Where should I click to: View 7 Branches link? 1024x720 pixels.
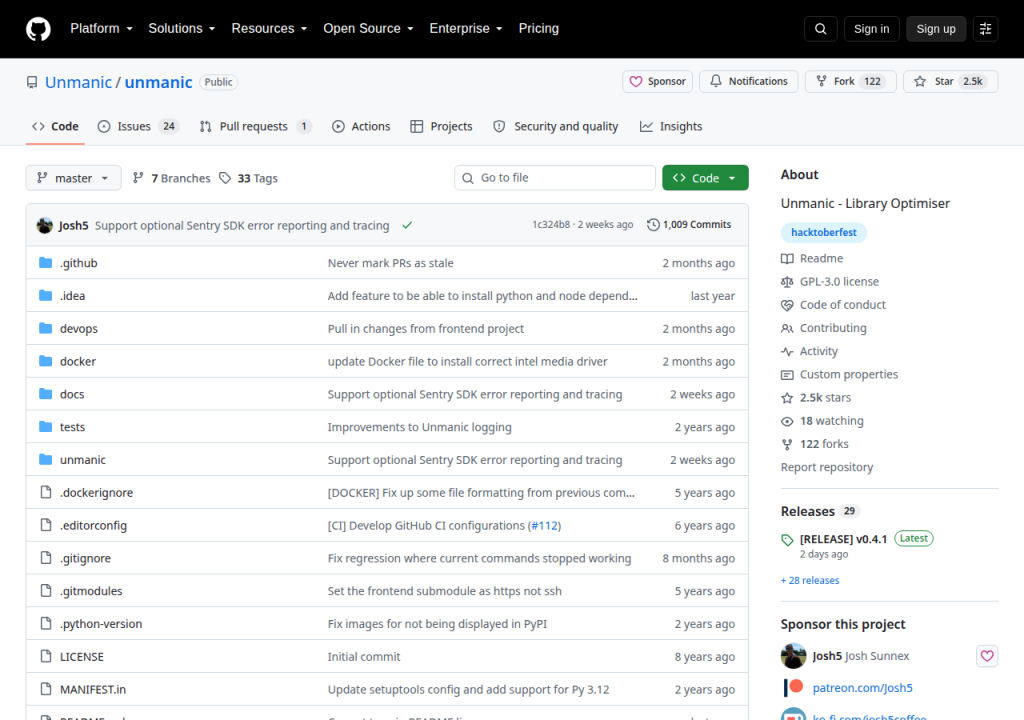(x=171, y=178)
